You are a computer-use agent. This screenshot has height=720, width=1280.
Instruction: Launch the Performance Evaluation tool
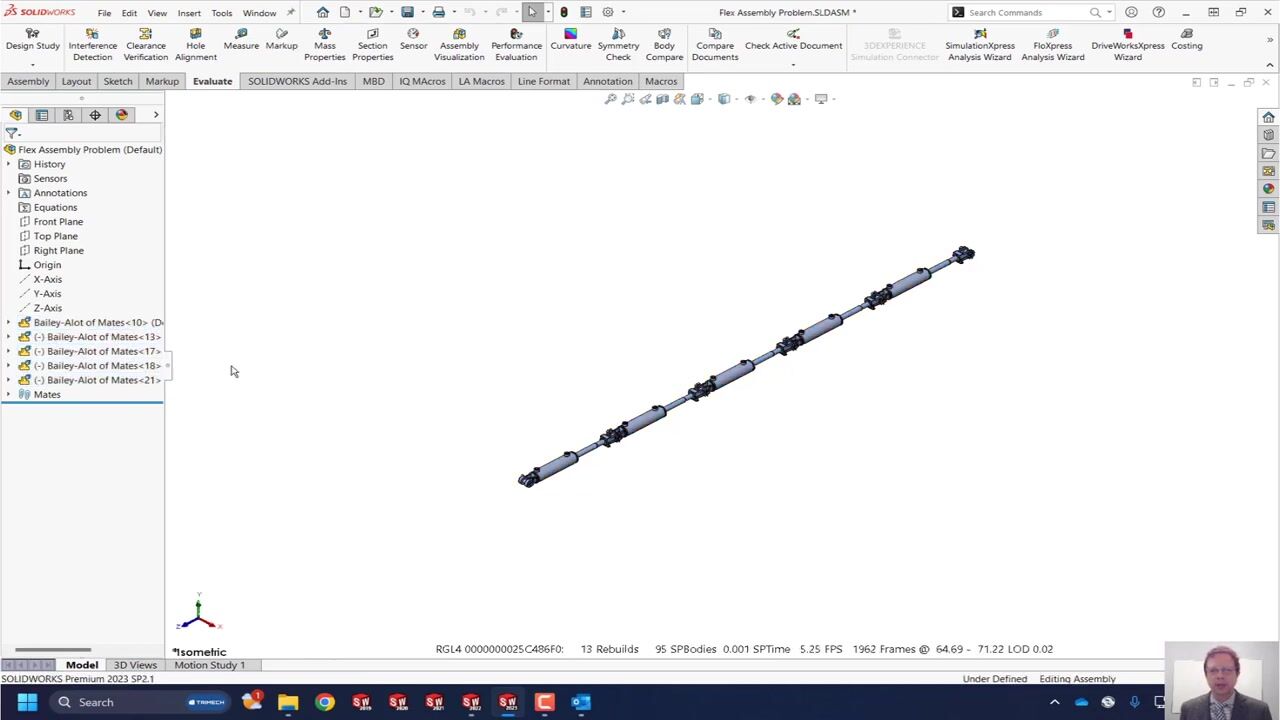pos(516,45)
